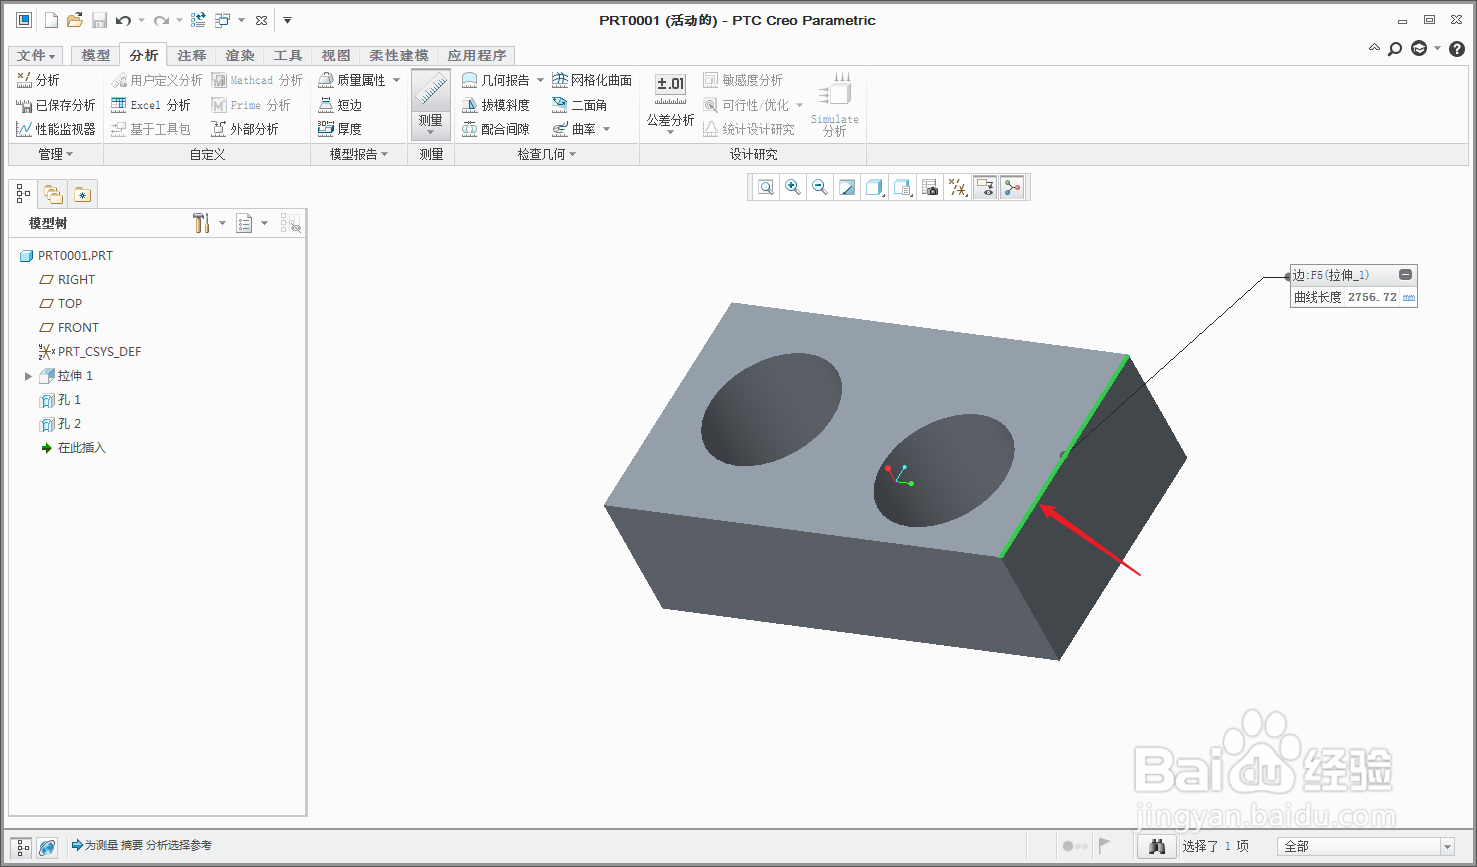Select 孔 2 feature in tree
Screen dimensions: 1477x867
tap(60, 424)
